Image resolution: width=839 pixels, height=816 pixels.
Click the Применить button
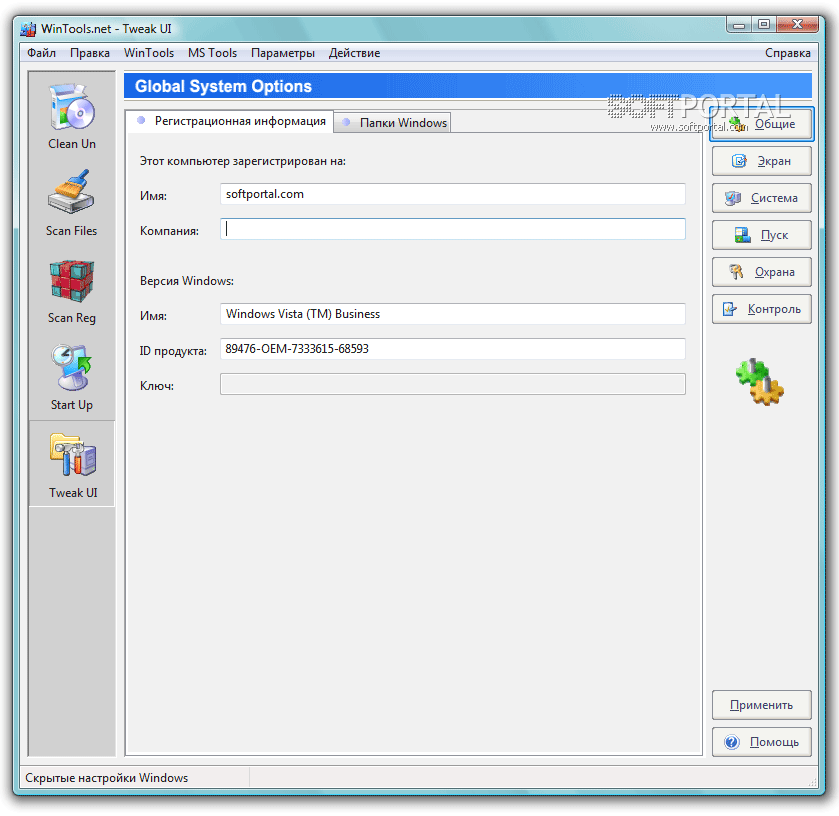pos(761,705)
